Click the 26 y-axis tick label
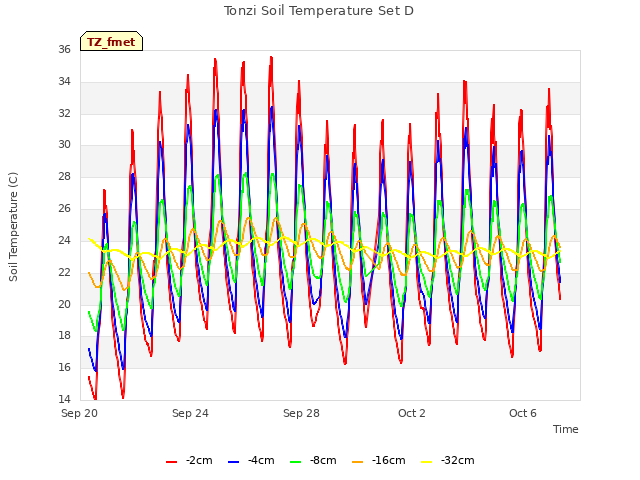640x480 pixels. (64, 209)
